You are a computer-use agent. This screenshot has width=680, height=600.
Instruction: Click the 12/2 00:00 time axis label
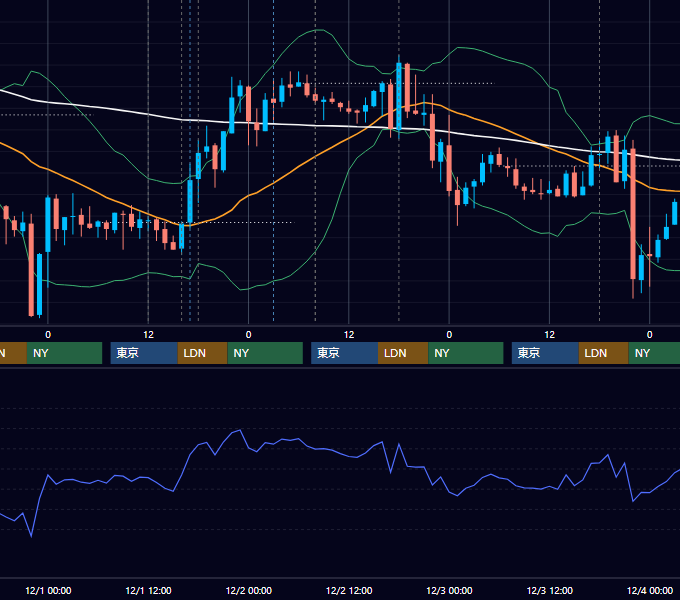[248, 590]
